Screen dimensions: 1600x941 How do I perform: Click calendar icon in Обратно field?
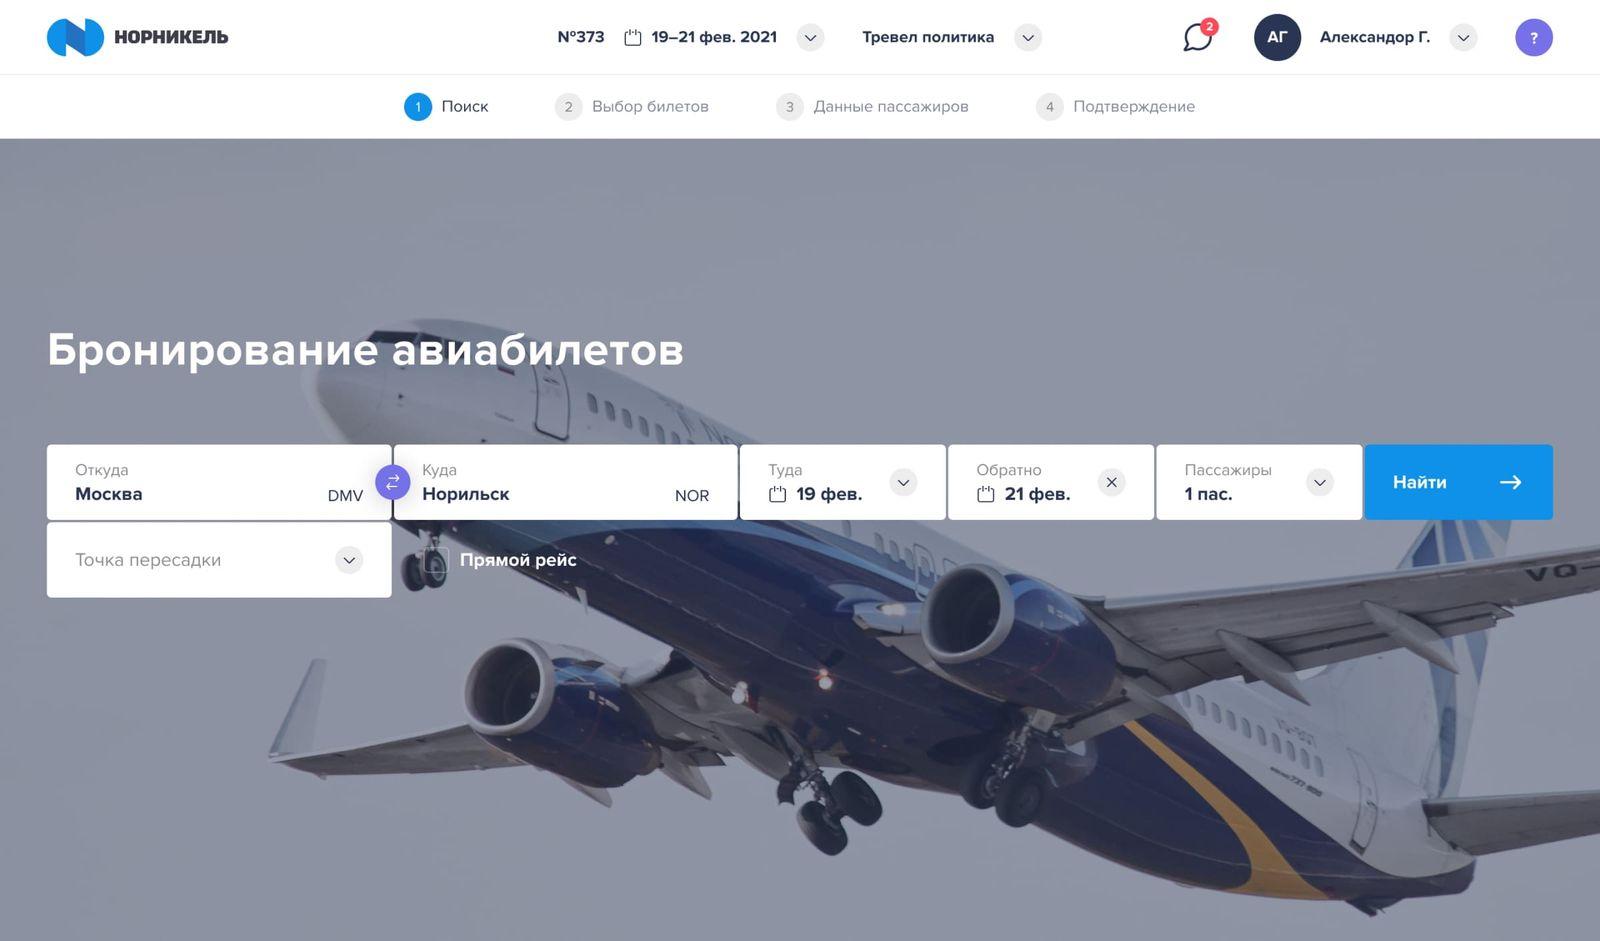click(985, 494)
